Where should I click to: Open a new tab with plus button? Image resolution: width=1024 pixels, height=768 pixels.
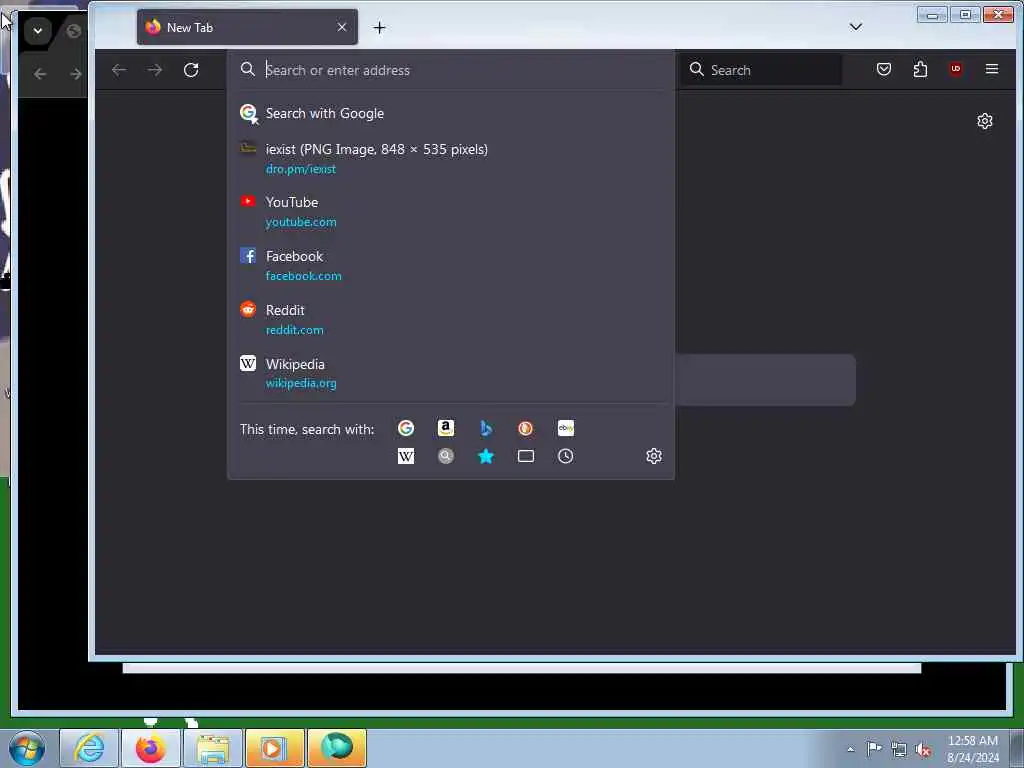379,27
